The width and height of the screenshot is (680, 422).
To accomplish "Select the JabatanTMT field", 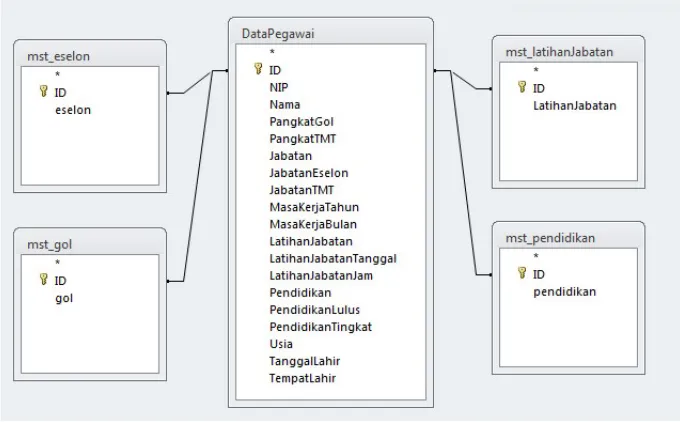I will [x=330, y=190].
